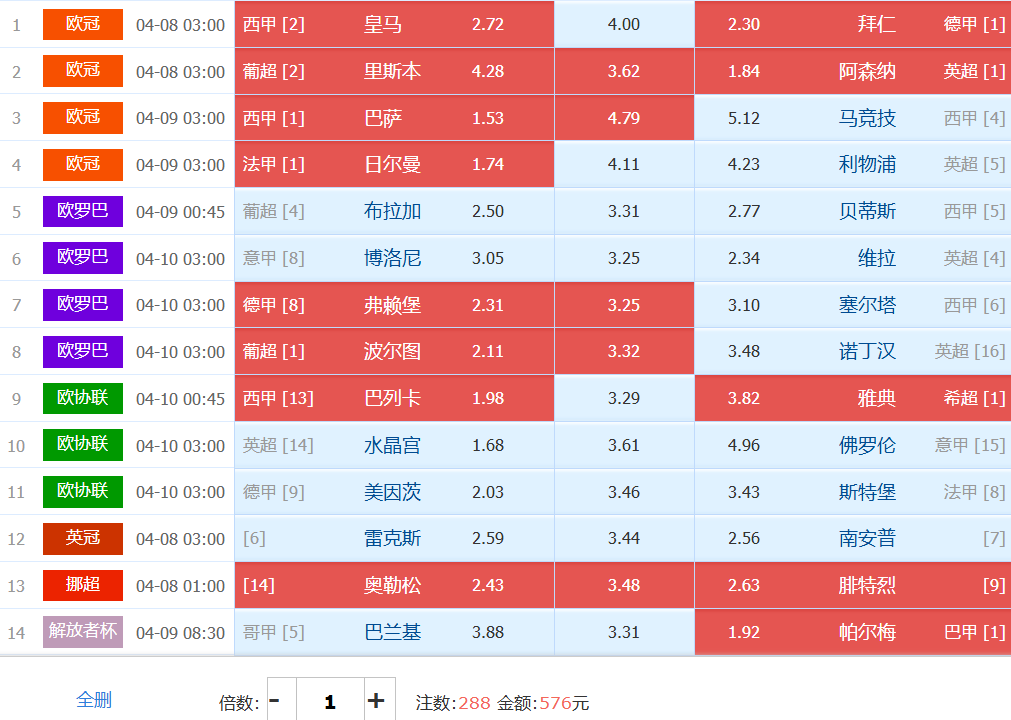Screen dimensions: 1011x720
Task: Deselect 帕尔梅 away win odds 1.92
Action: (853, 632)
